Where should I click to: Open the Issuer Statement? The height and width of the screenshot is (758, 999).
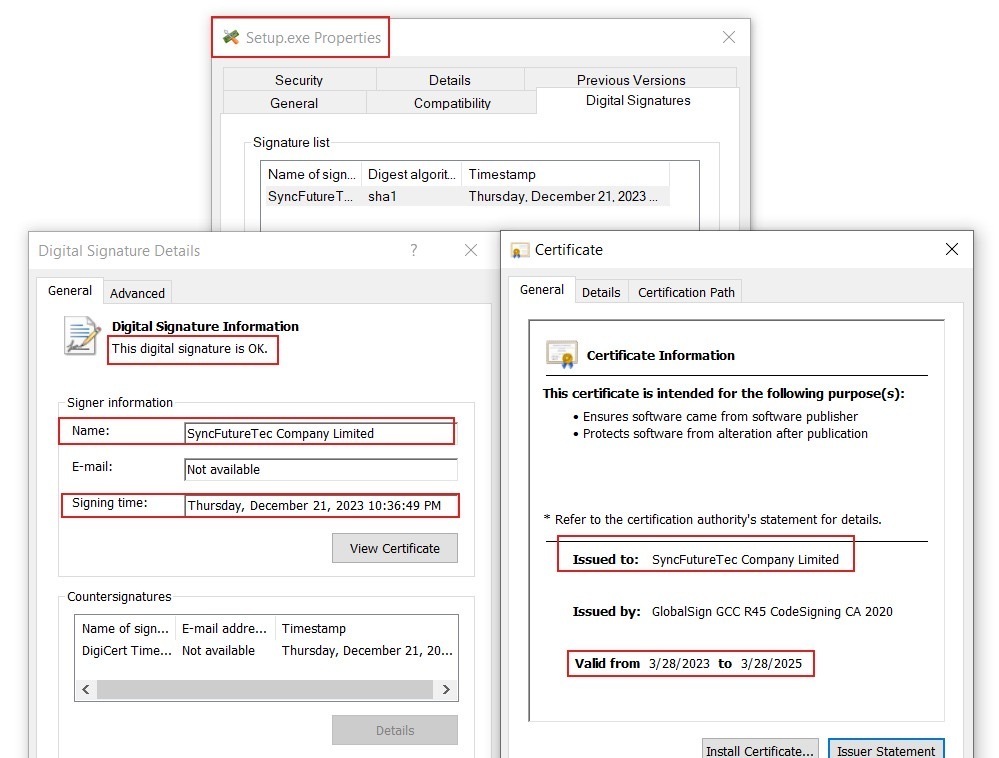coord(885,750)
